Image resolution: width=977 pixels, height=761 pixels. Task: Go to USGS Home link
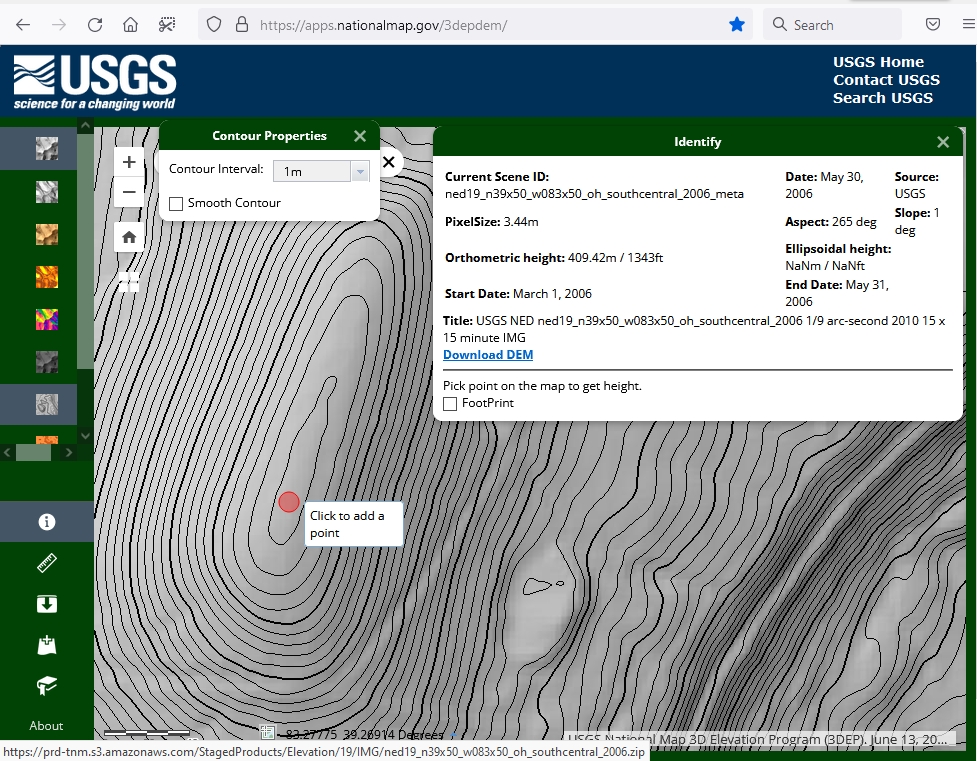[x=879, y=62]
